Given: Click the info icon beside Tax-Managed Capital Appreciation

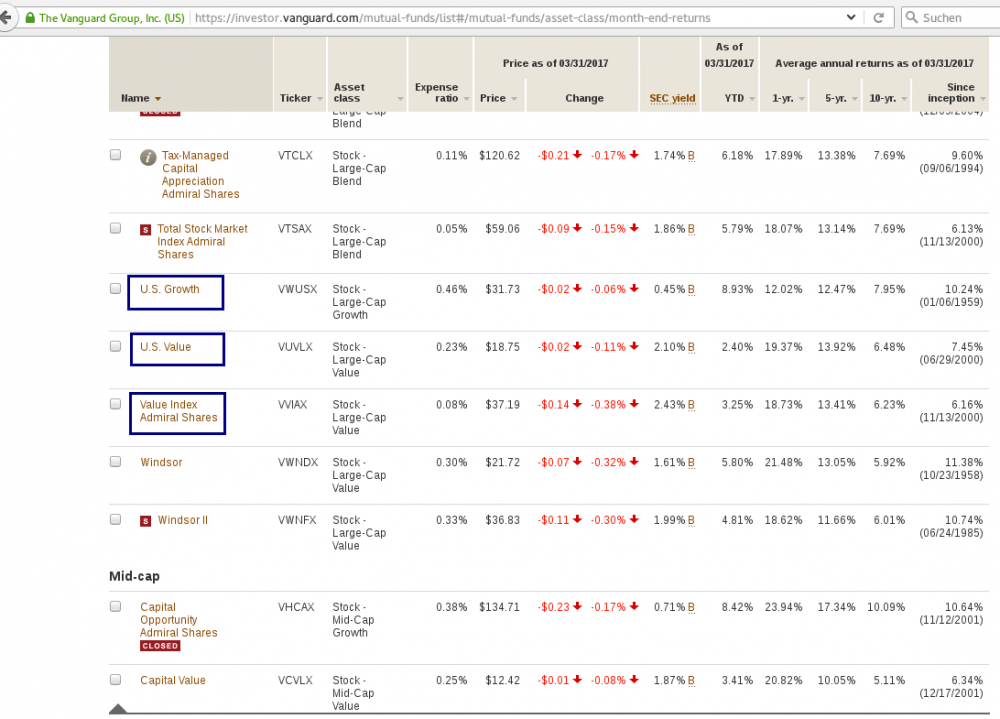Looking at the screenshot, I should tap(147, 156).
